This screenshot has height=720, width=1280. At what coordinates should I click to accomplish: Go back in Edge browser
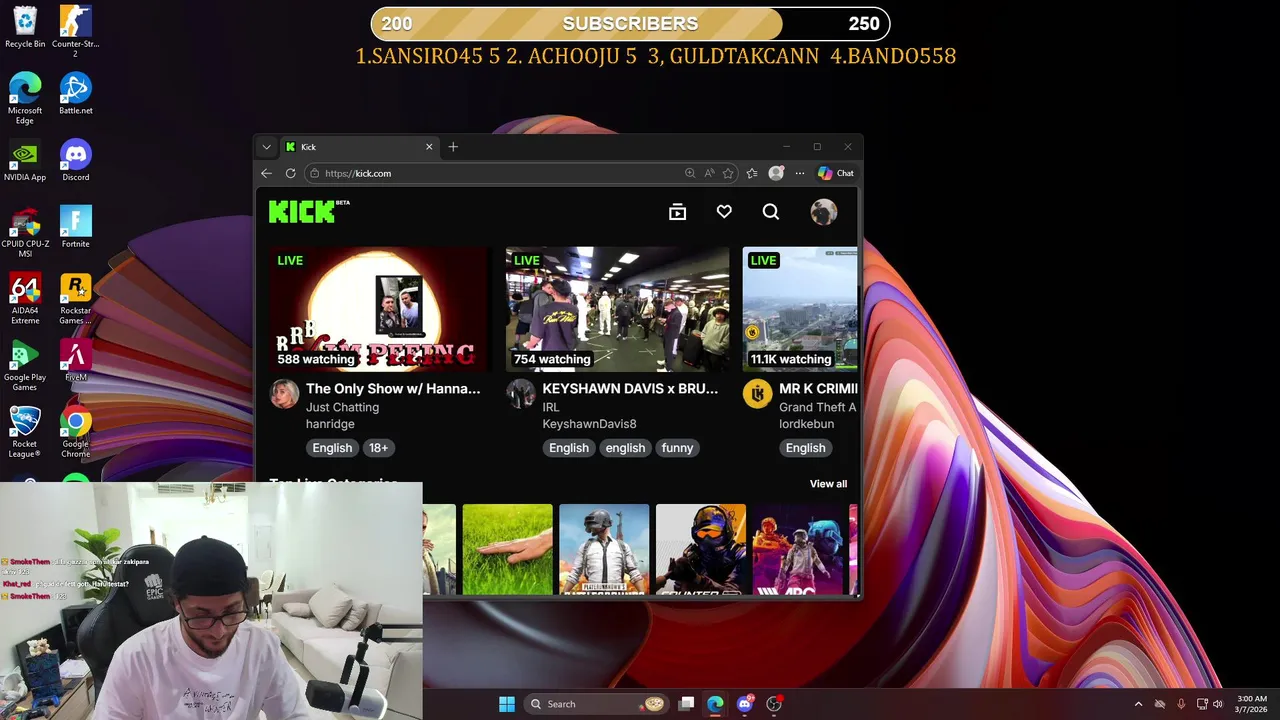266,173
